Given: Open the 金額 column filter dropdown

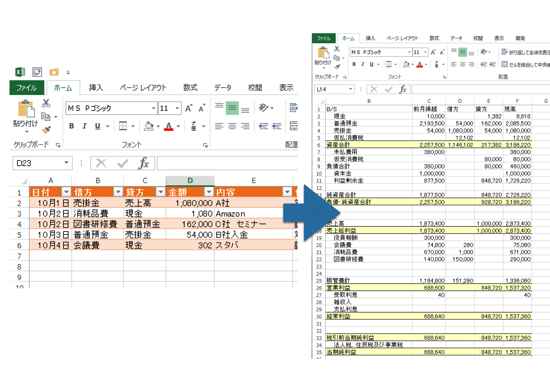Looking at the screenshot, I should coord(209,192).
